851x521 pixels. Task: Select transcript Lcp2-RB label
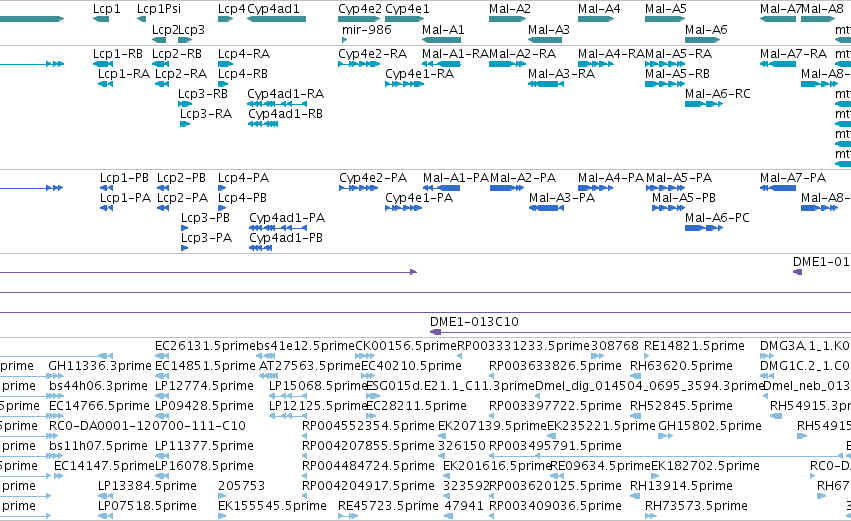[177, 54]
